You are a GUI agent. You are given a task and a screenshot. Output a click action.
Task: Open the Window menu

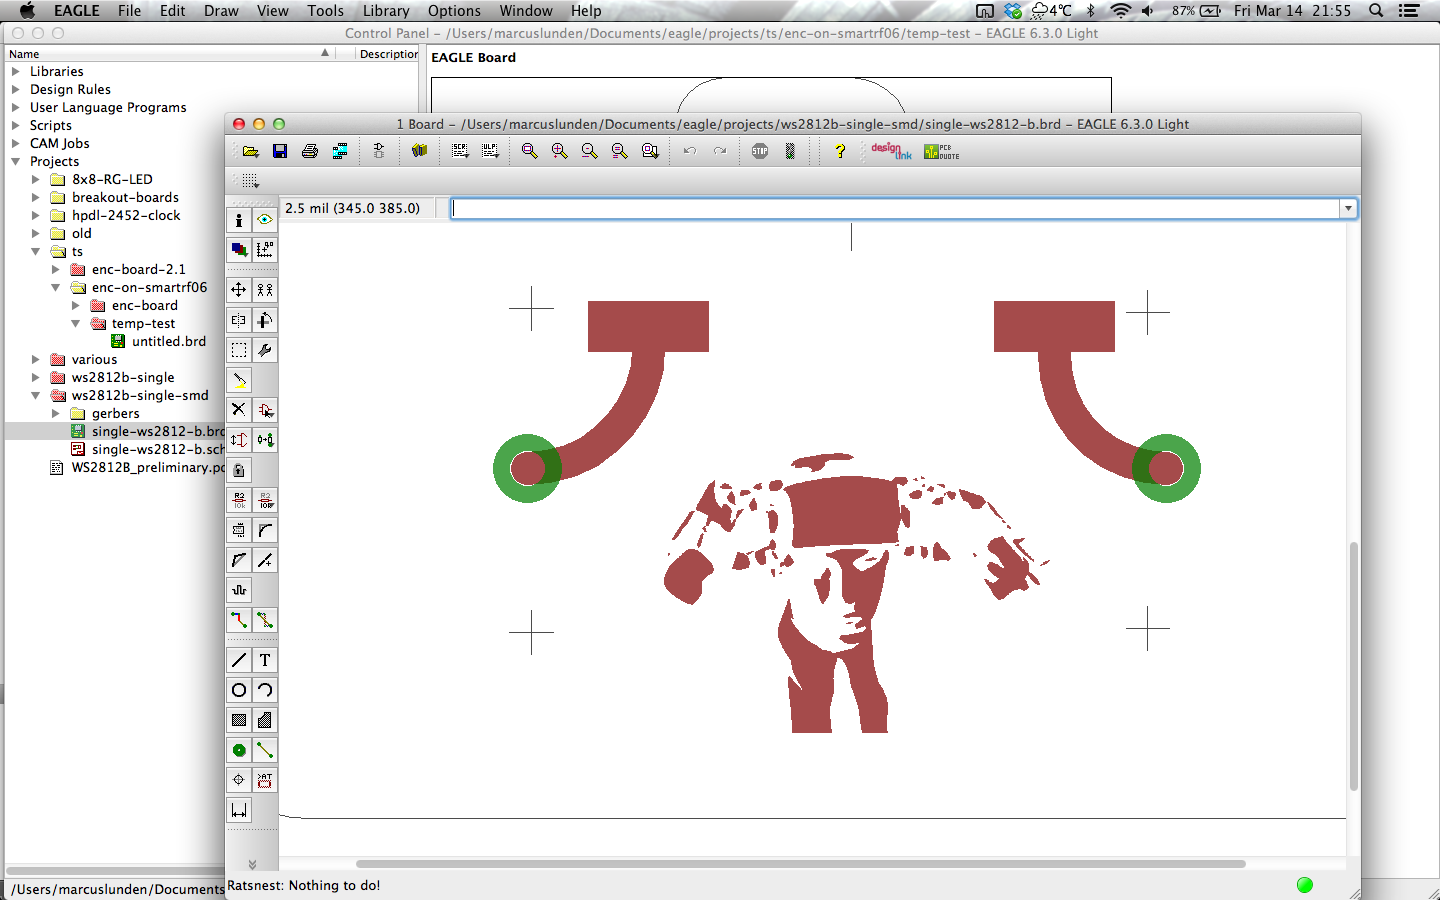pyautogui.click(x=526, y=11)
